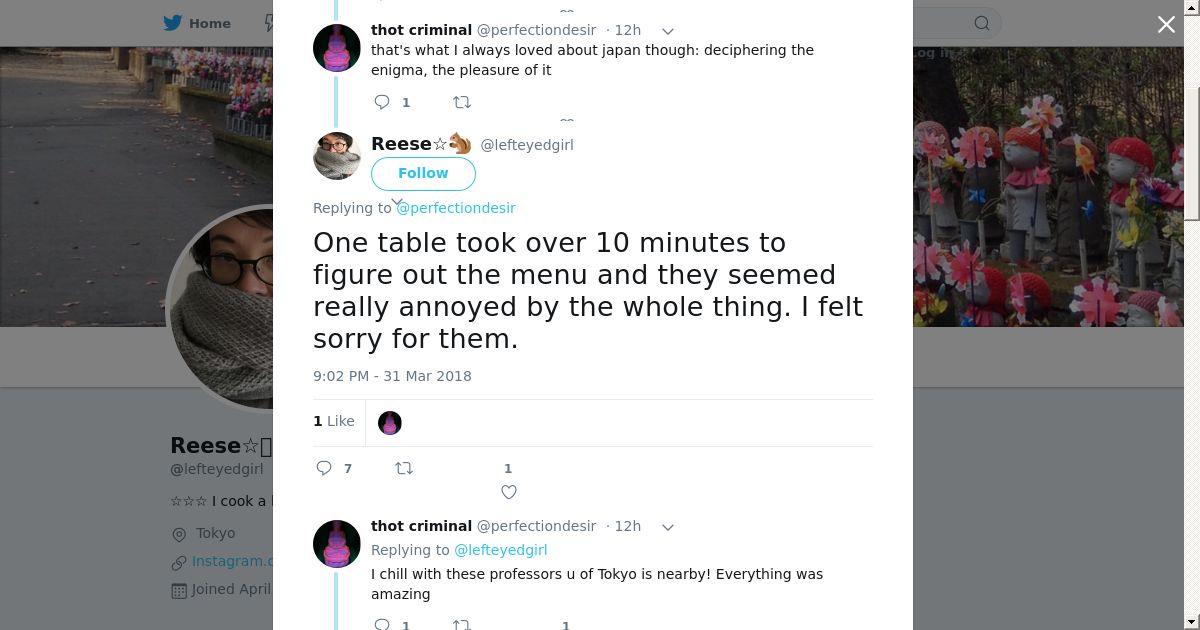Image resolution: width=1200 pixels, height=630 pixels.
Task: Show the 1 Like list
Action: coord(334,421)
